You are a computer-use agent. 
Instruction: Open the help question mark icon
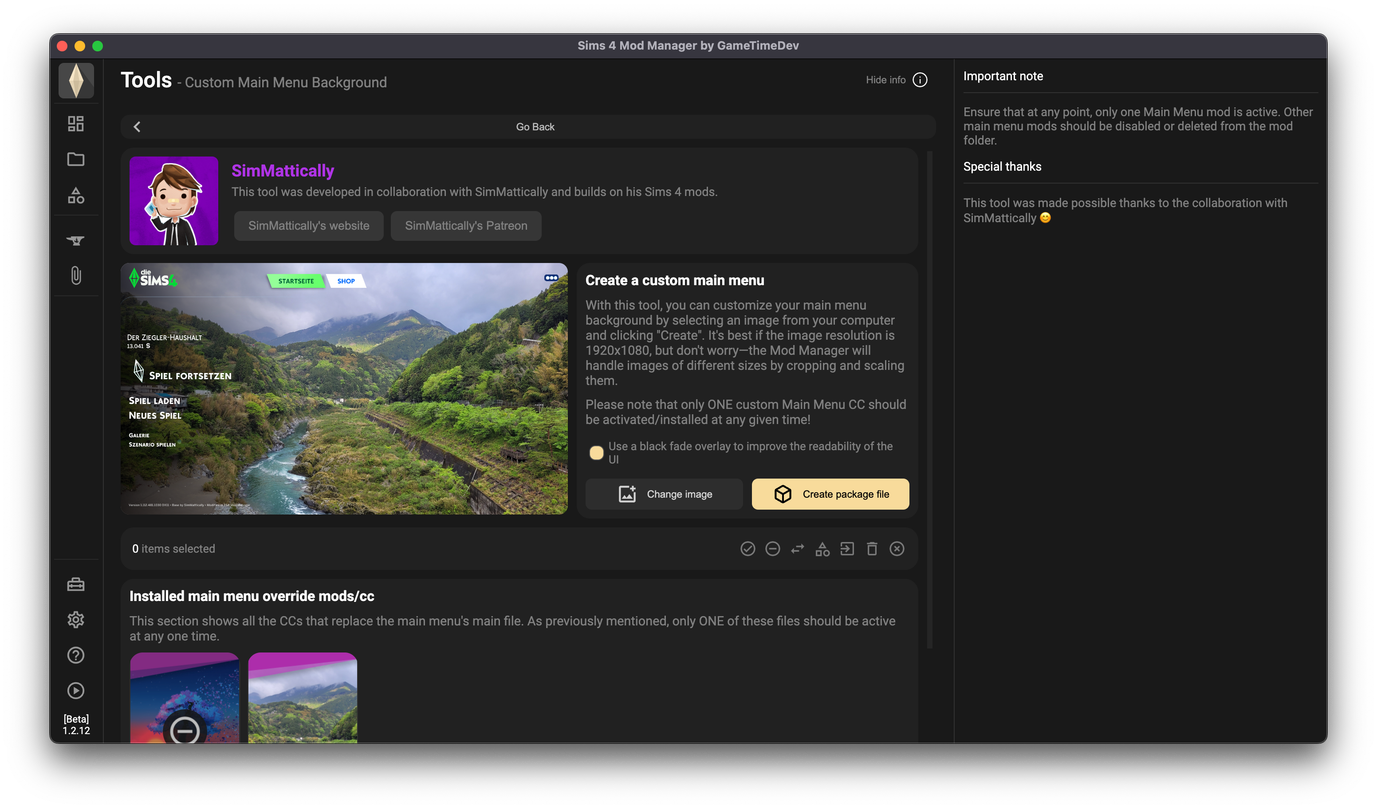76,655
